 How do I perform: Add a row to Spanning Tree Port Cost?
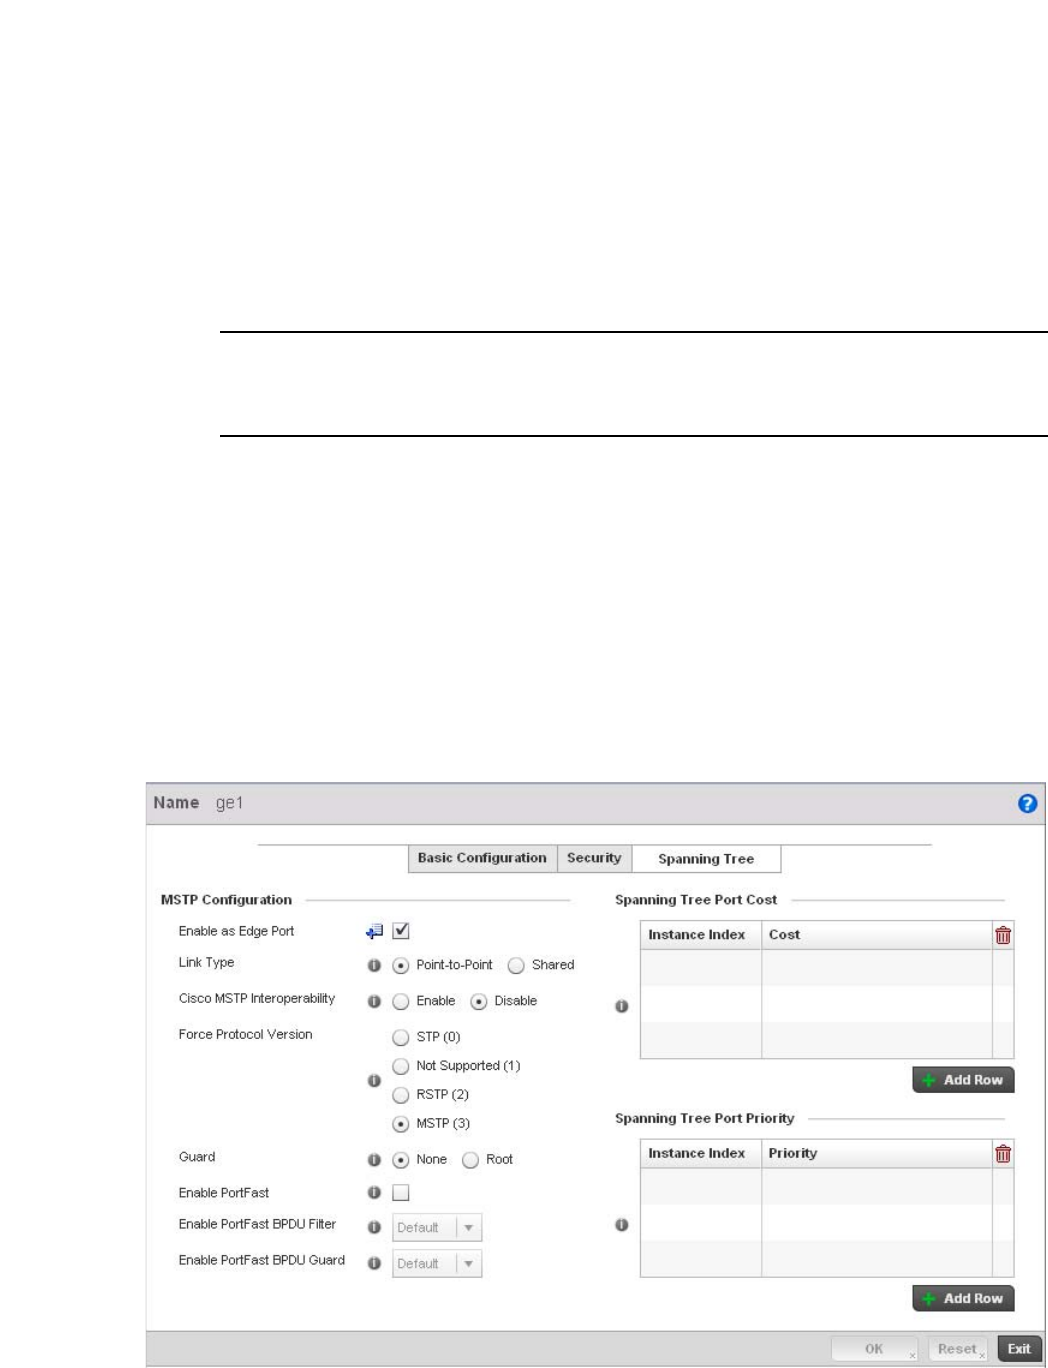[x=963, y=1080]
